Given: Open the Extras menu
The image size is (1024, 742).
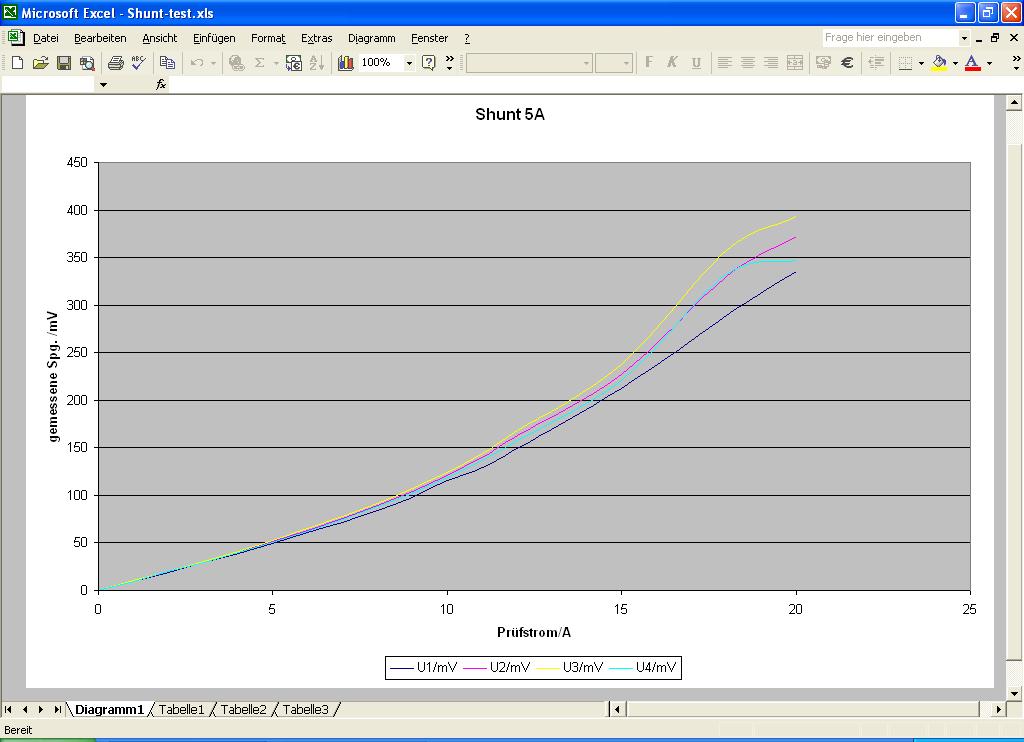Looking at the screenshot, I should [x=316, y=38].
